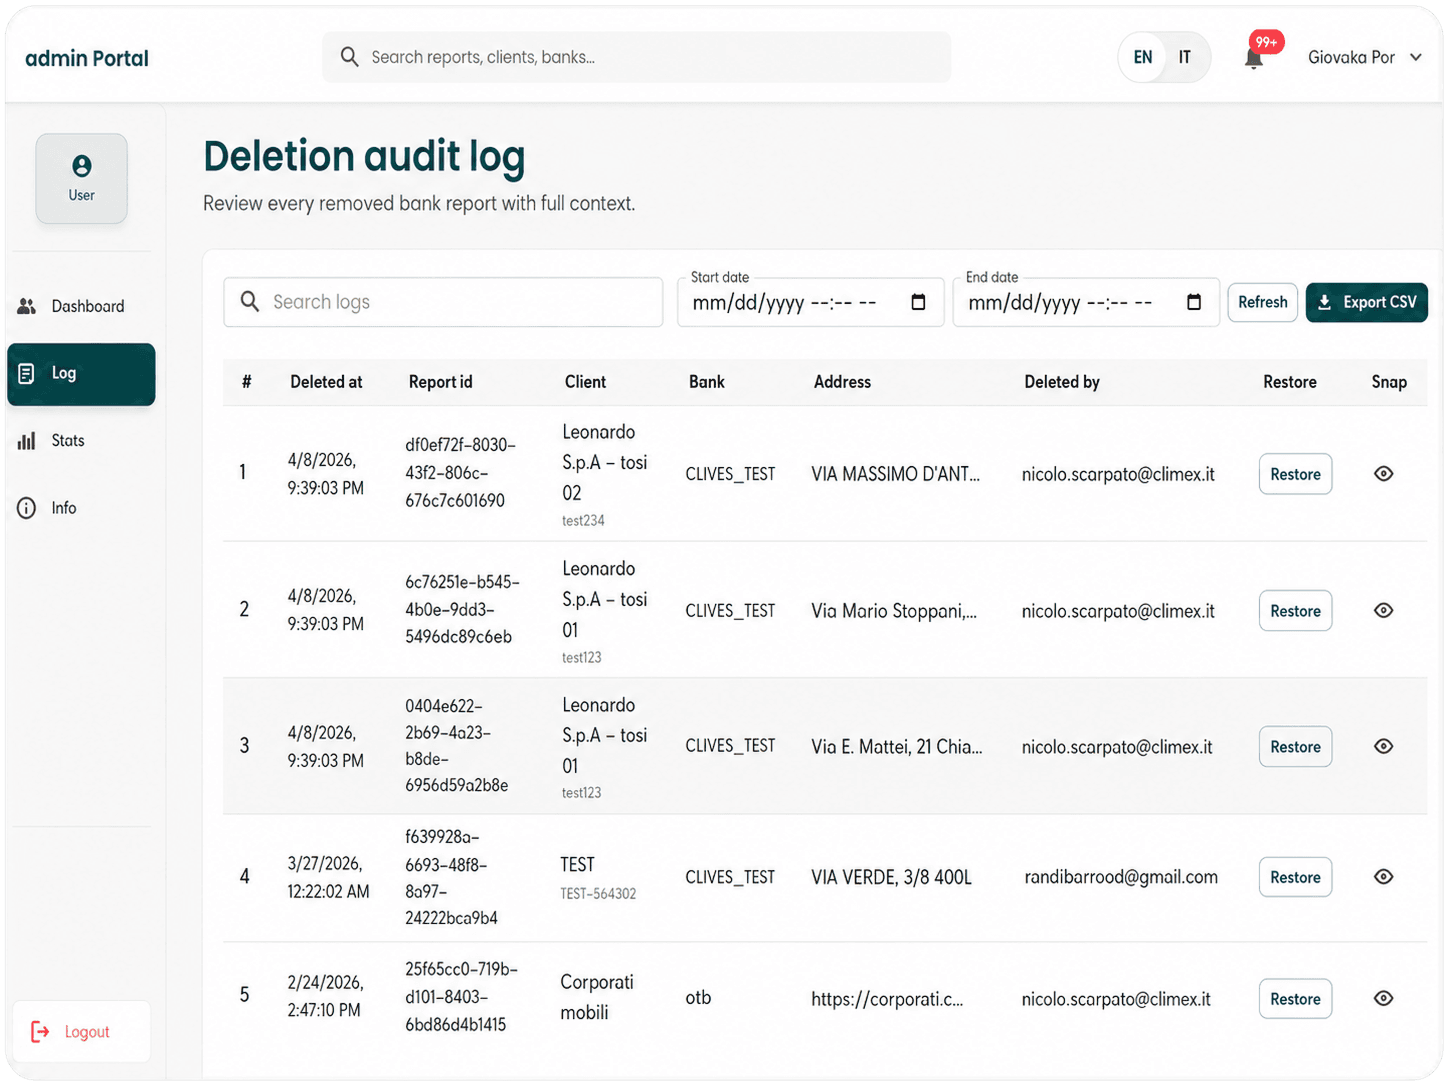This screenshot has height=1086, width=1448.
Task: Open the Start date calendar picker icon
Action: point(918,302)
